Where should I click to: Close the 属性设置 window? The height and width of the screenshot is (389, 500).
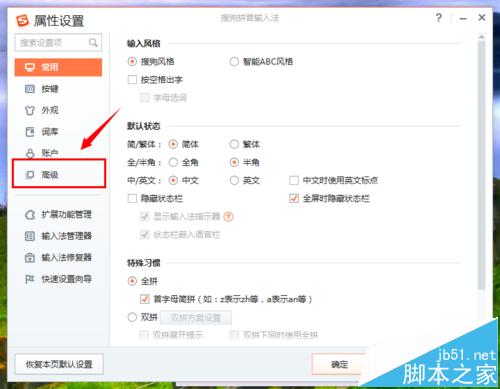tap(482, 18)
